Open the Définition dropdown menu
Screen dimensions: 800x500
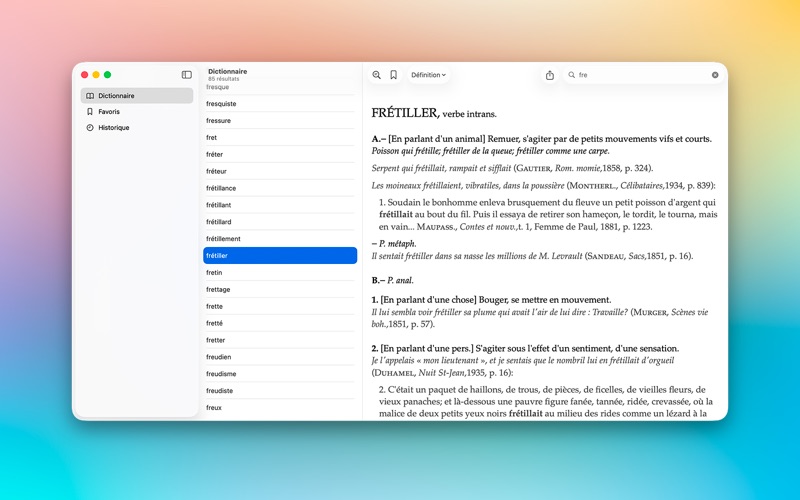pyautogui.click(x=429, y=75)
